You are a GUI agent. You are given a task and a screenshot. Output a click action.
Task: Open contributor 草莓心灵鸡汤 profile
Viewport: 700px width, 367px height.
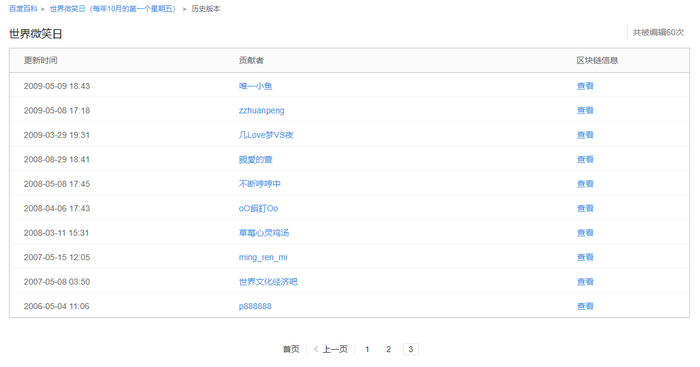click(x=264, y=233)
